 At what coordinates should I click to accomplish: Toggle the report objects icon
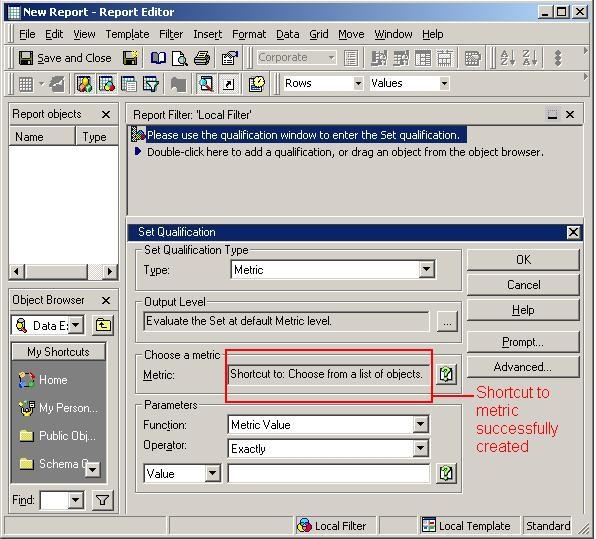(x=84, y=84)
